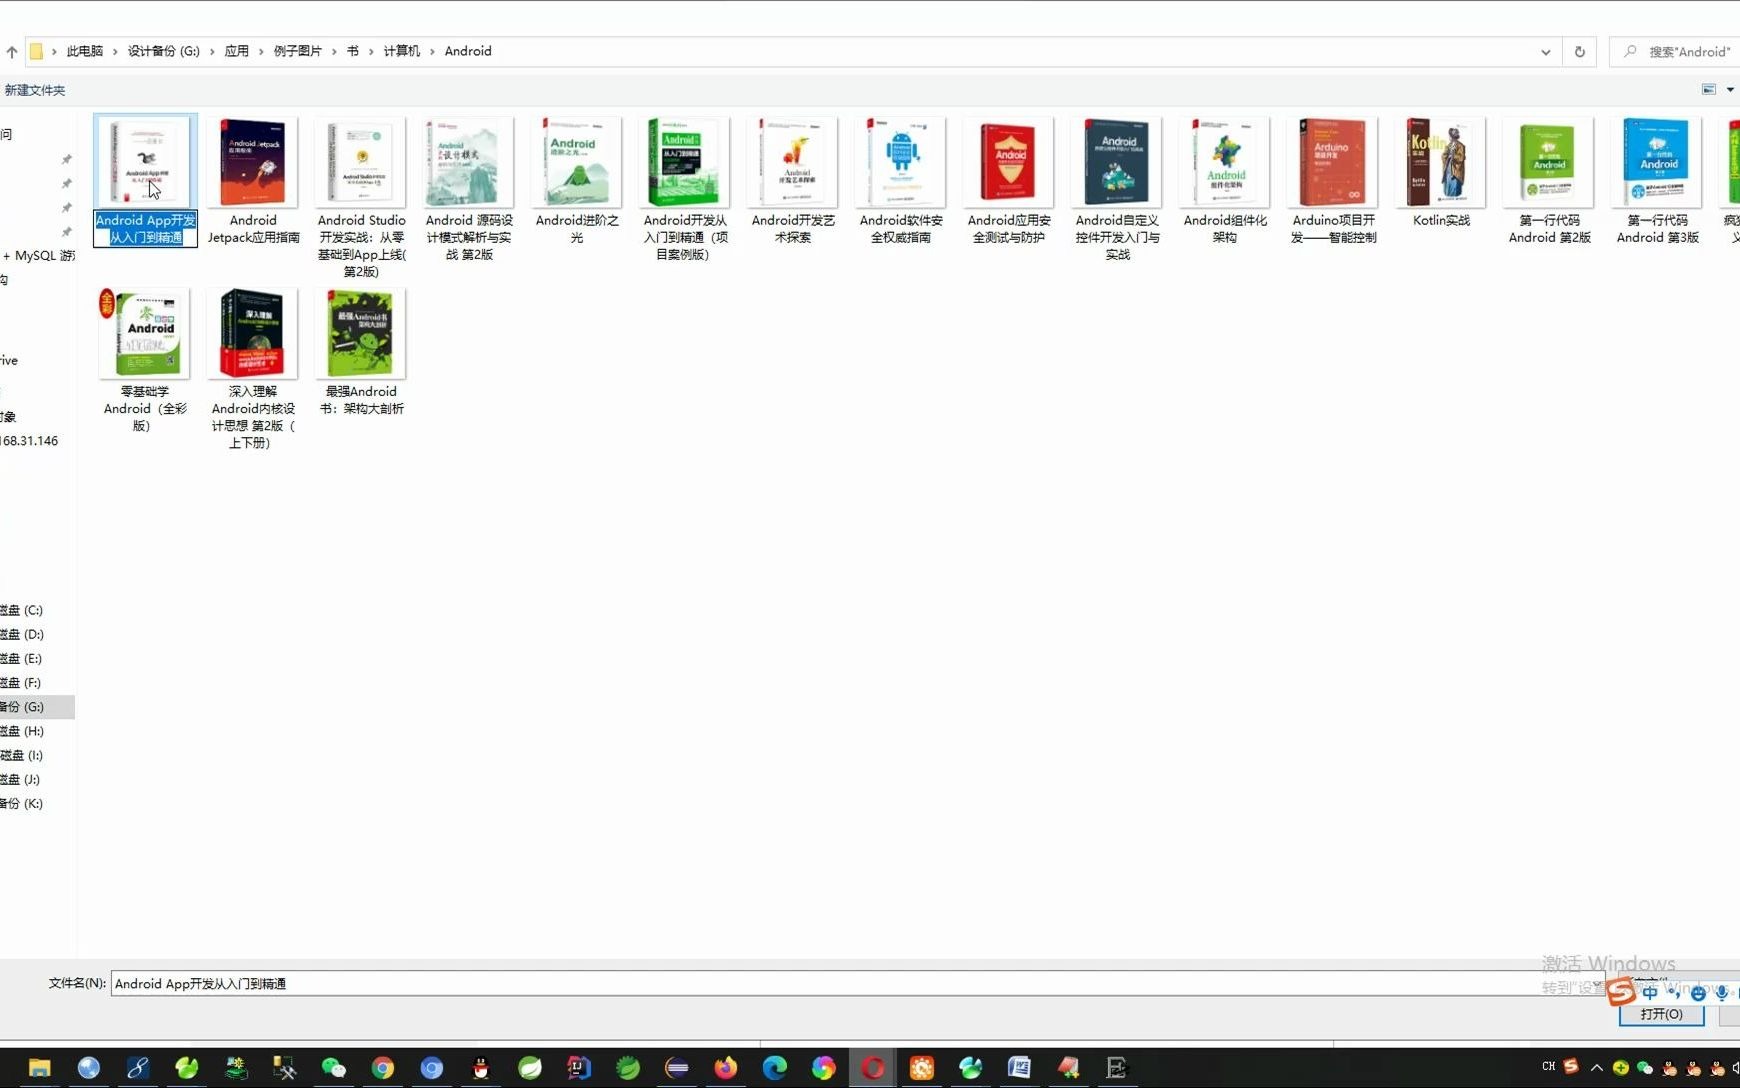
Task: Navigate to 此电脑 in the breadcrumb path
Action: pos(85,51)
